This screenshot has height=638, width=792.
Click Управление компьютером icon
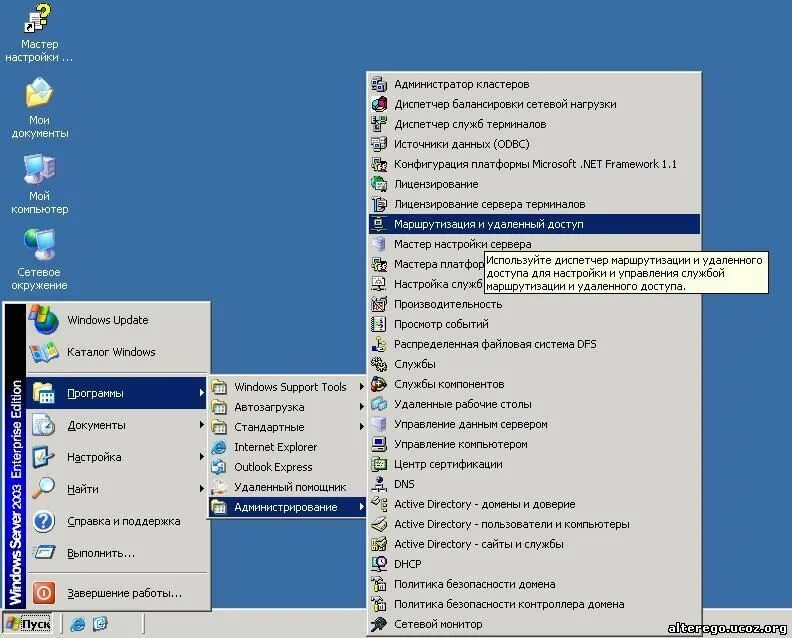[x=379, y=444]
